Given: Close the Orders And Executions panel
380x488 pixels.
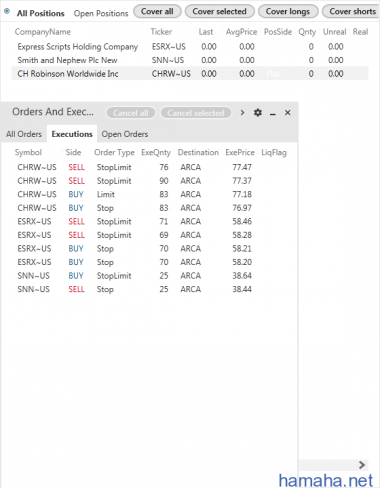Looking at the screenshot, I should tap(288, 113).
